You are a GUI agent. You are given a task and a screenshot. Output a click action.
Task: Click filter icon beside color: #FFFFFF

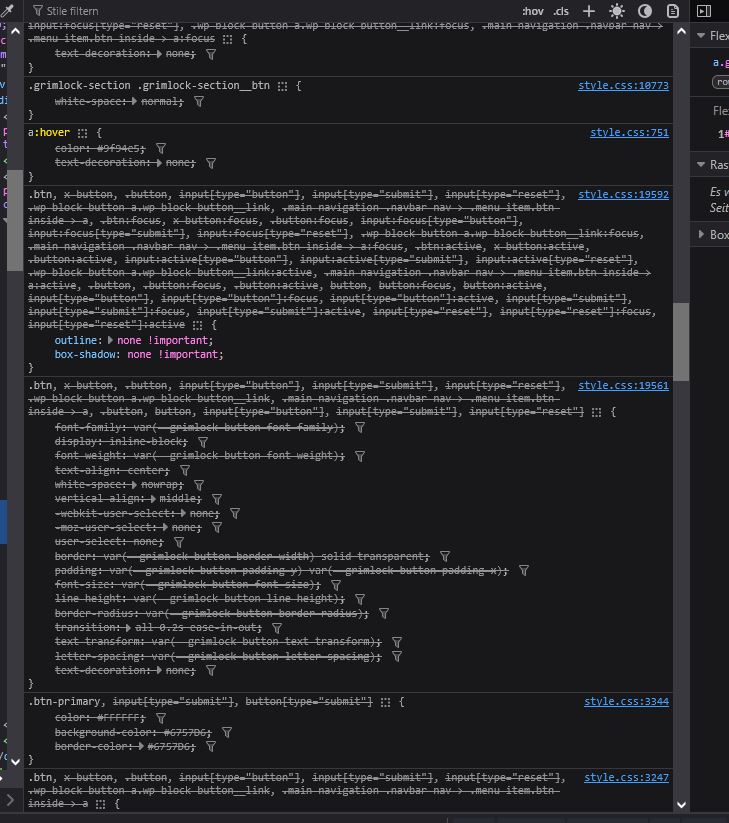[x=161, y=718]
